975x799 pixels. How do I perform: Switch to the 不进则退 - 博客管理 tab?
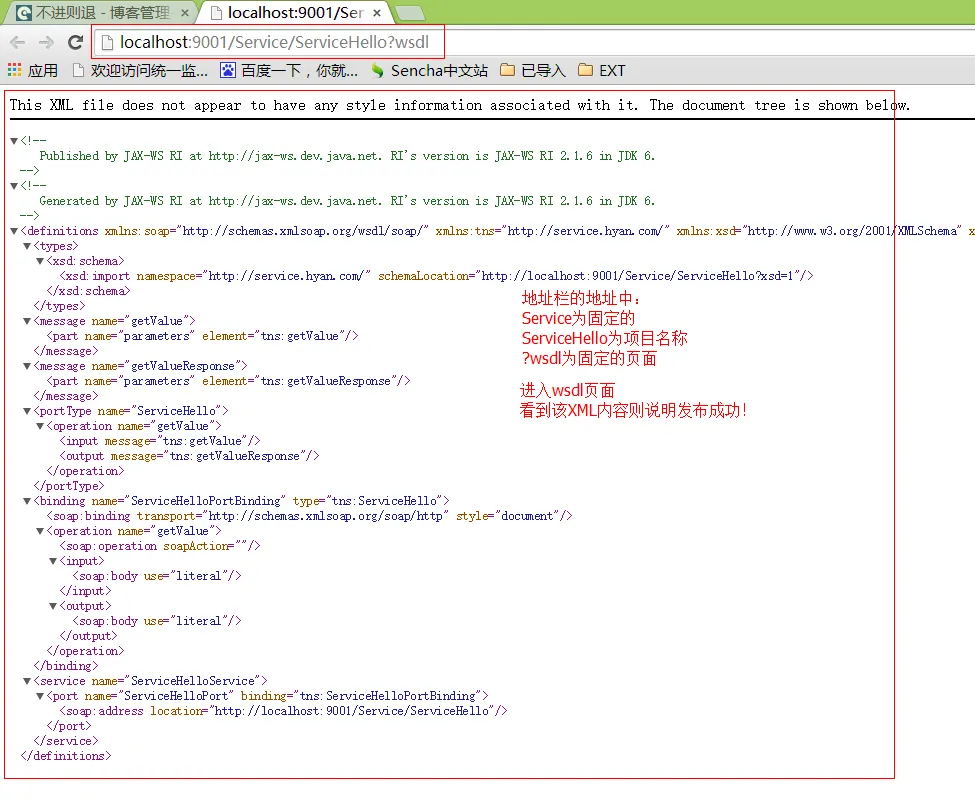tap(101, 13)
